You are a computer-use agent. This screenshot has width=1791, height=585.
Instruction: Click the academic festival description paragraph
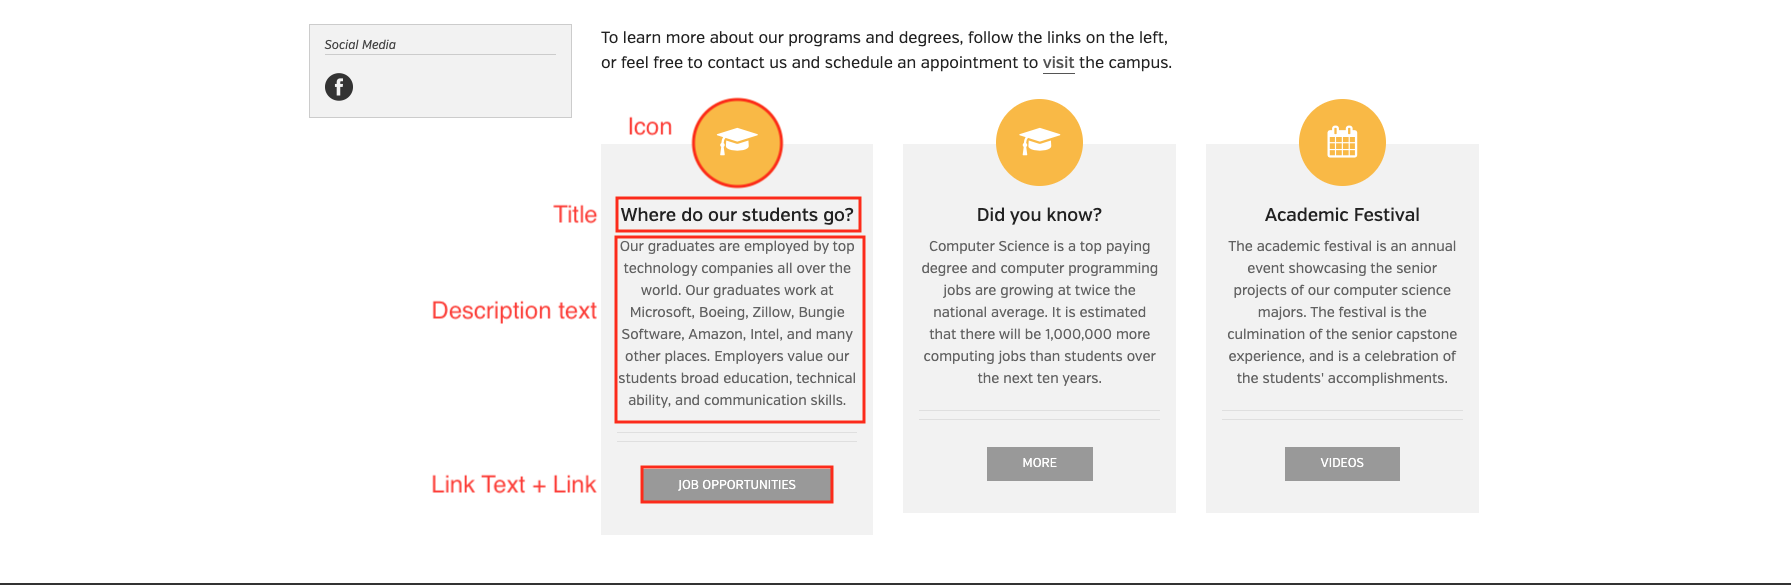pyautogui.click(x=1342, y=312)
